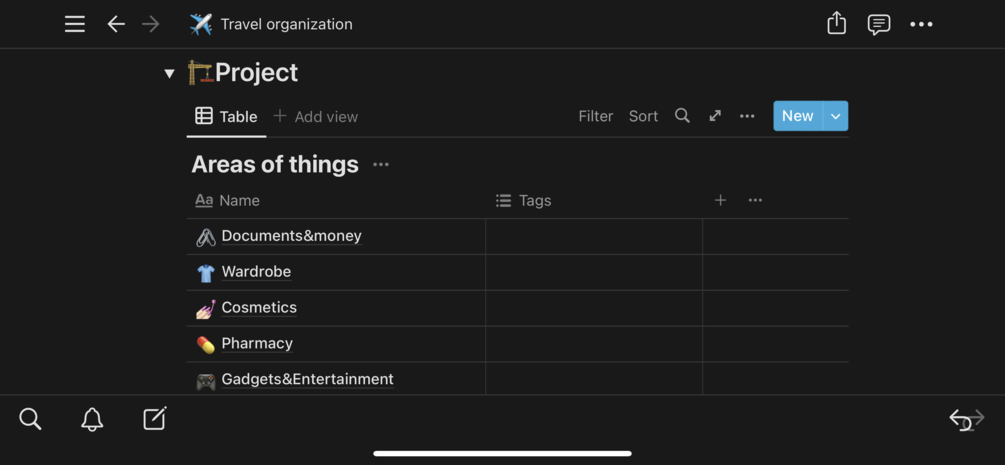The image size is (1005, 465).
Task: Tap the share page icon
Action: (x=837, y=24)
